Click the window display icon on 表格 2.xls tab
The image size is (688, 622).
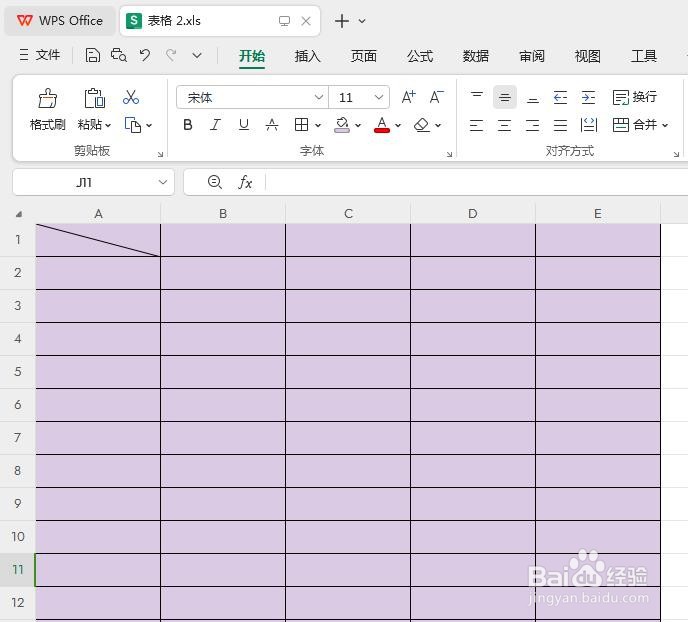(x=284, y=21)
